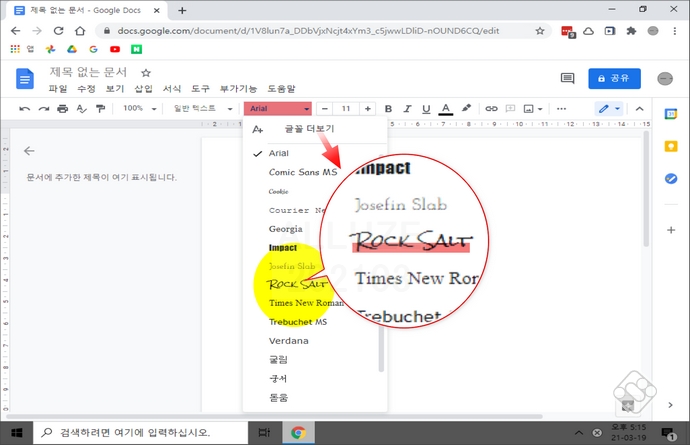Open the text color picker
The height and width of the screenshot is (445, 690).
click(446, 109)
